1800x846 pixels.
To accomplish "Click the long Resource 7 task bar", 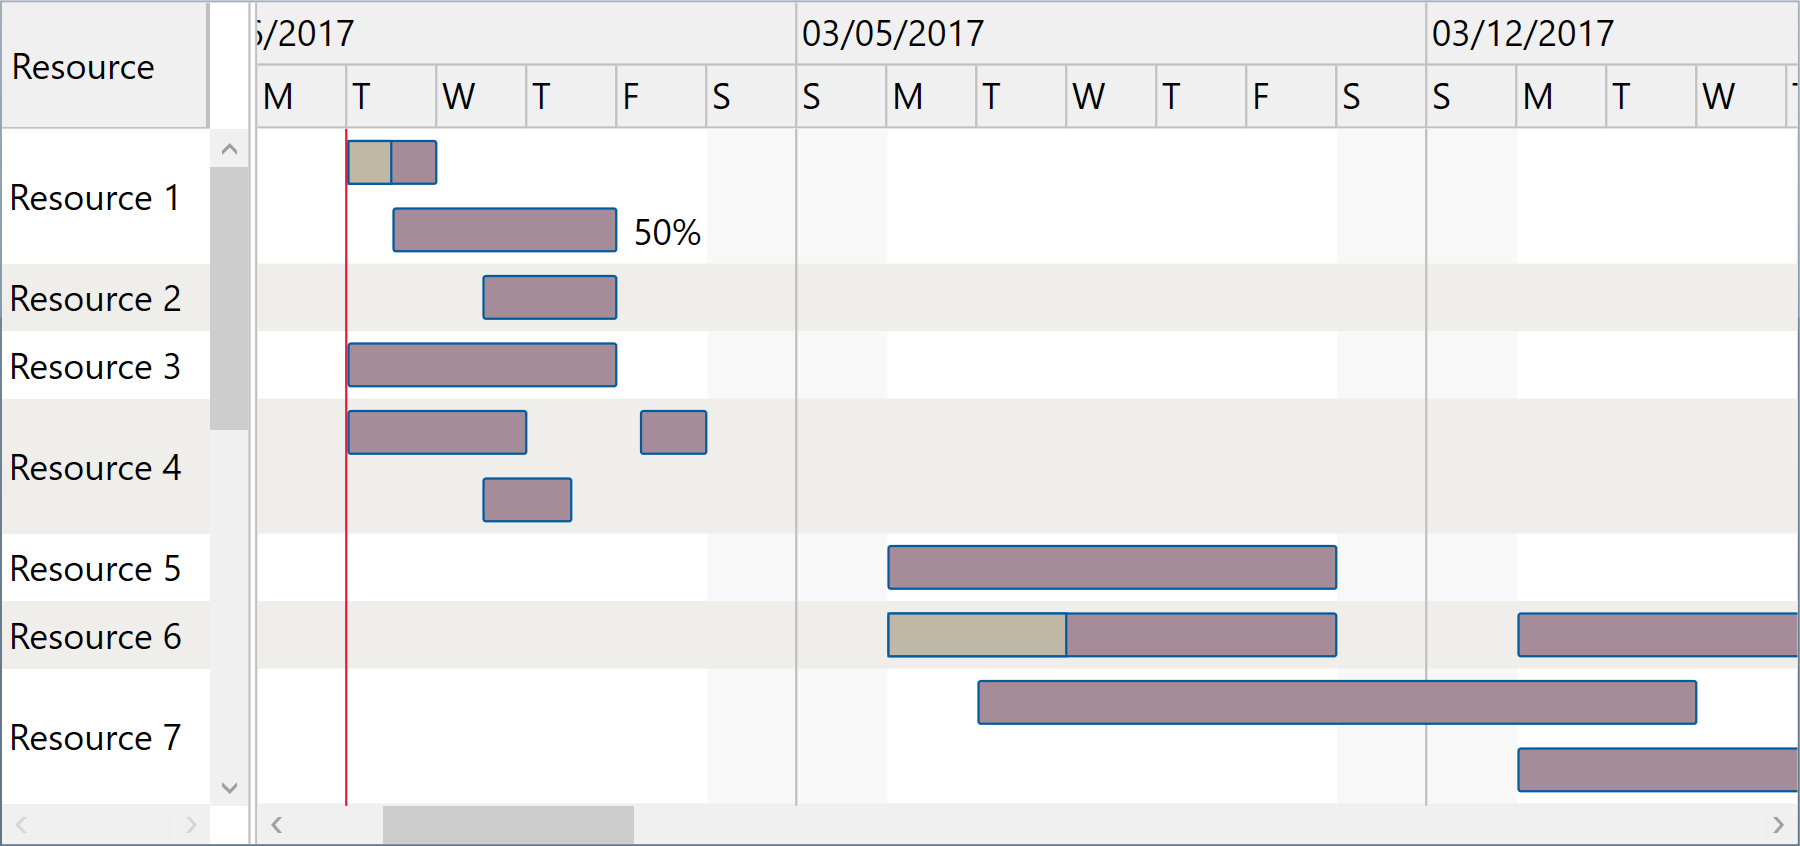I will pyautogui.click(x=1335, y=702).
